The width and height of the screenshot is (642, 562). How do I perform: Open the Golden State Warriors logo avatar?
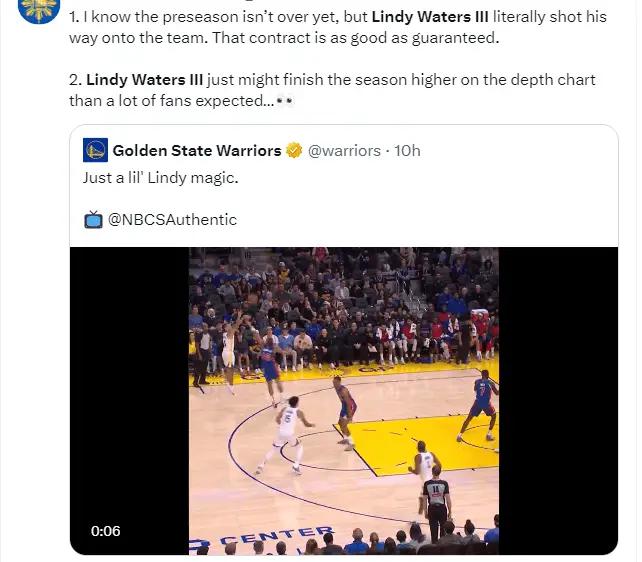(95, 150)
